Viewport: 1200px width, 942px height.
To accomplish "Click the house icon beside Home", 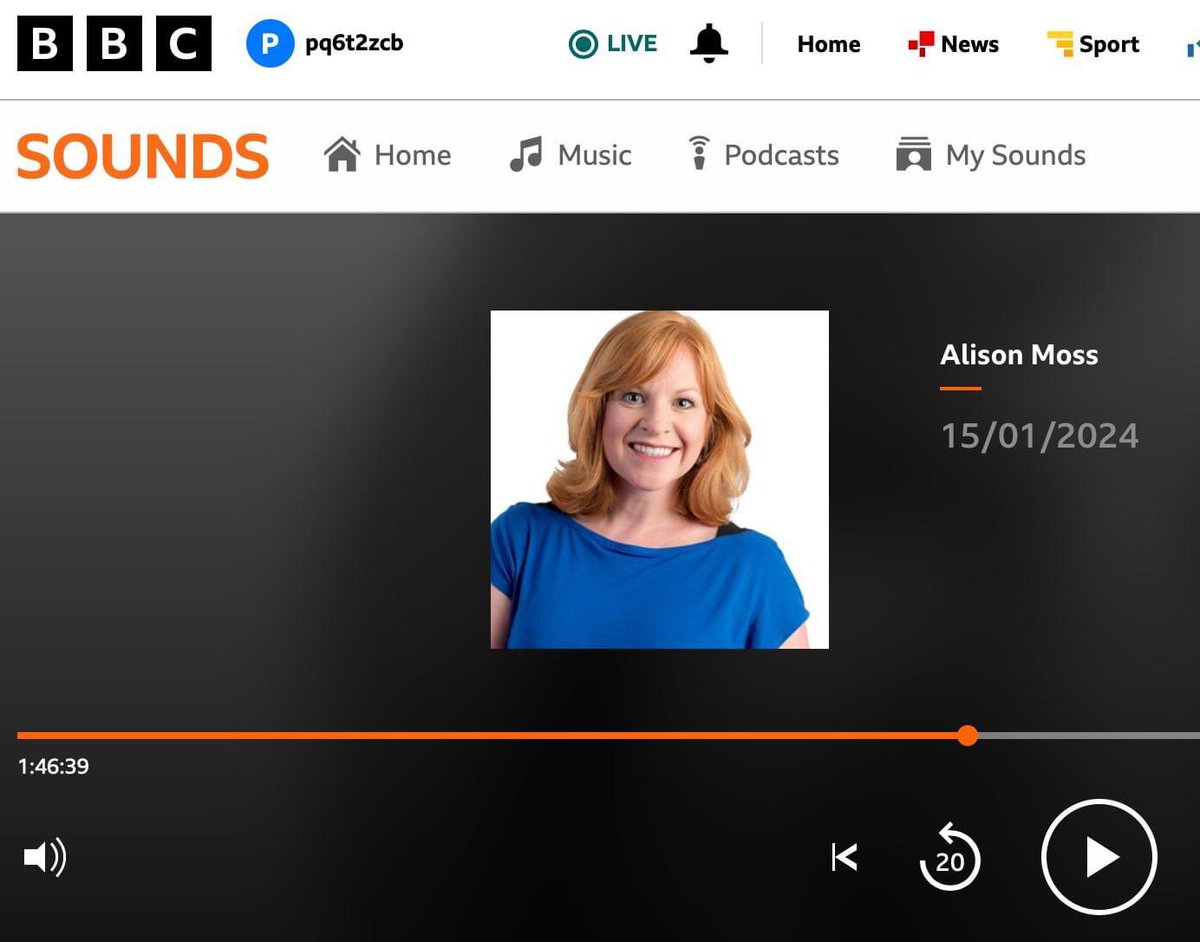I will (342, 155).
